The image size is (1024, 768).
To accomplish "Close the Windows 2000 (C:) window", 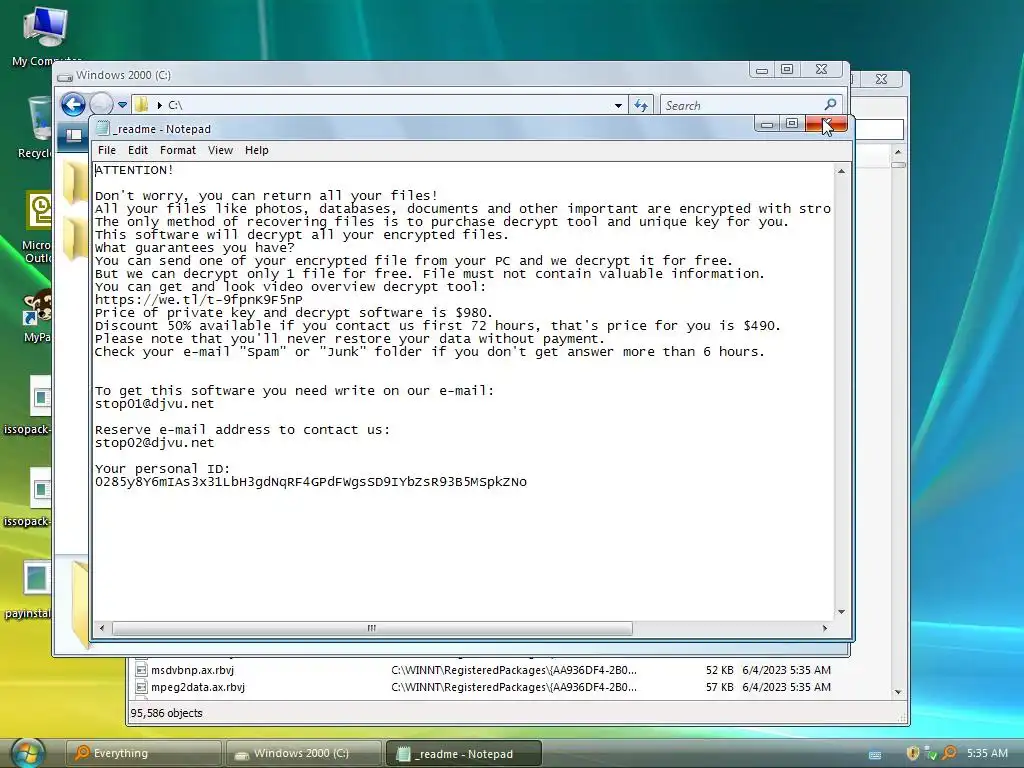I will (822, 69).
